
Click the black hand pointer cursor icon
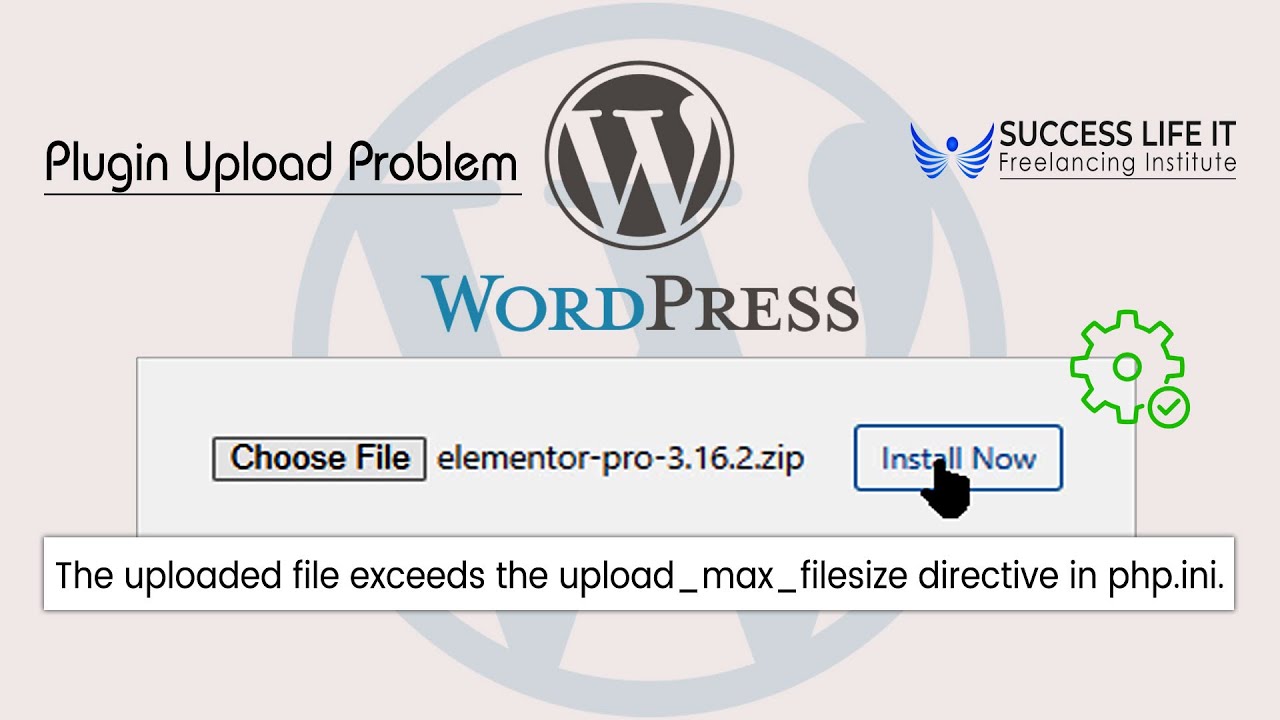[x=945, y=488]
